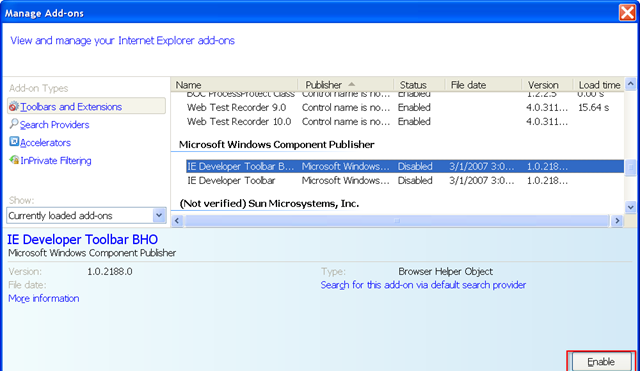Switch to the Accelerators category
Screen dimensions: 640x371
click(45, 142)
